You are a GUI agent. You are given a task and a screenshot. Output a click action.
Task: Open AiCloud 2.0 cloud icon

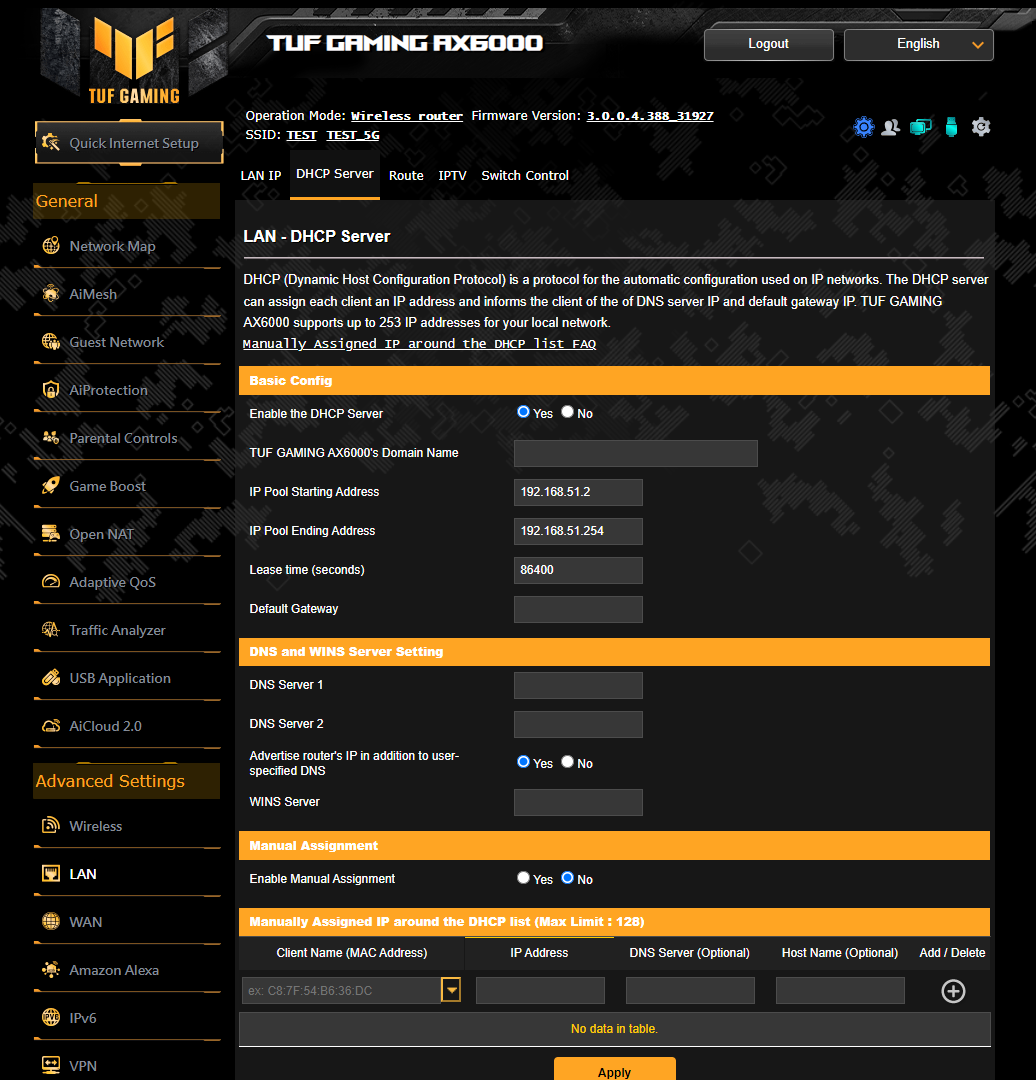pos(51,726)
